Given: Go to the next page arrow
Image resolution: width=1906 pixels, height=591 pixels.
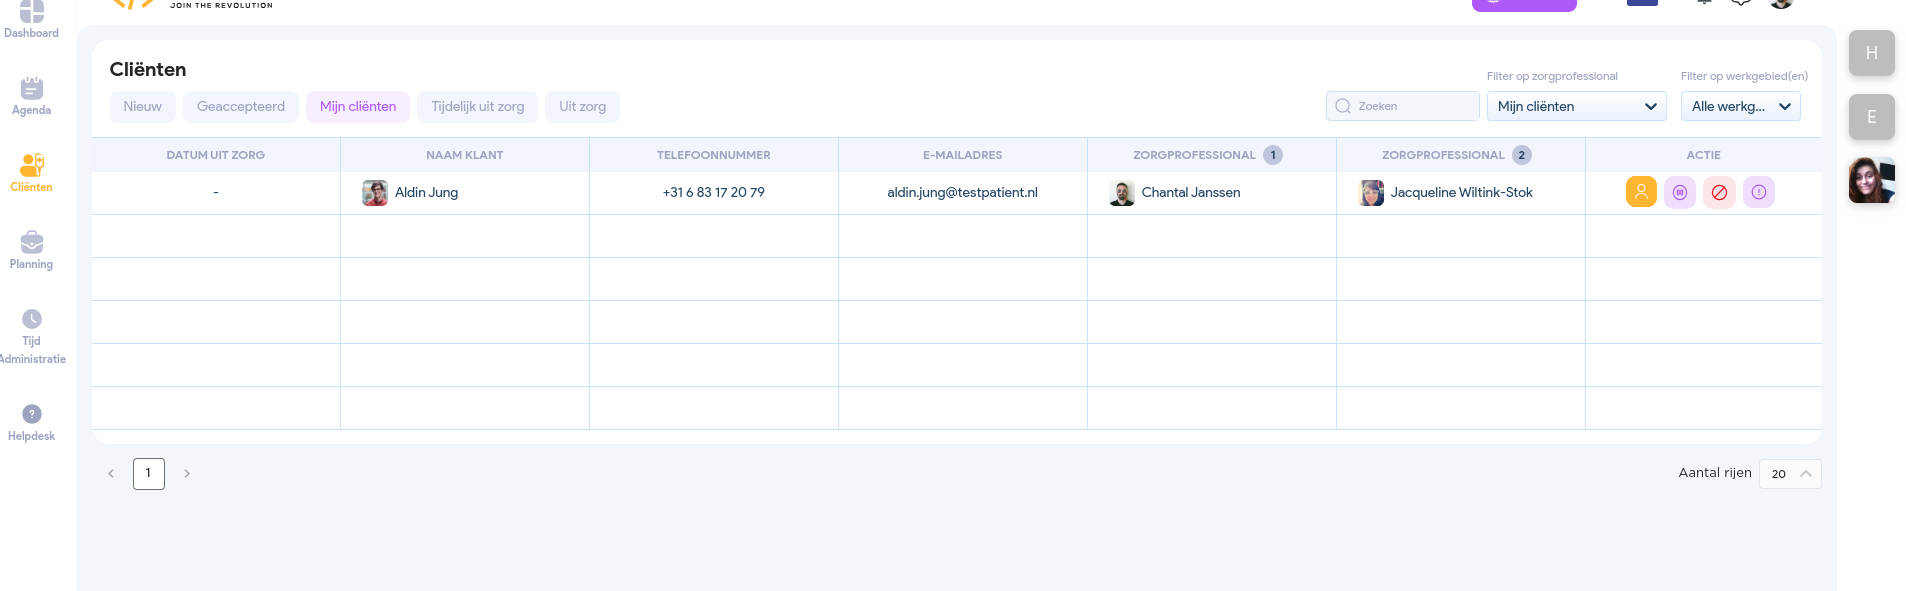Looking at the screenshot, I should [x=187, y=474].
